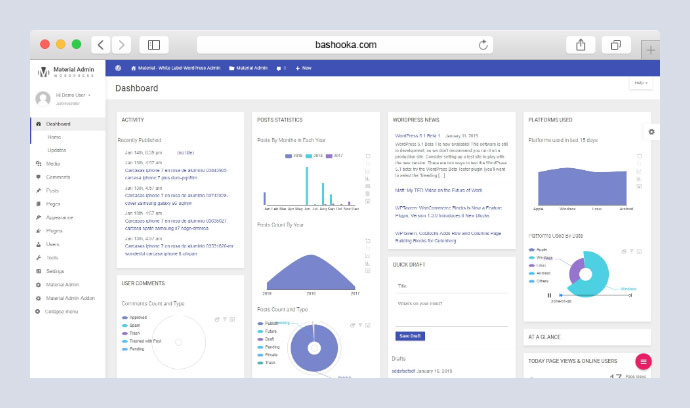
Task: Click the Pages icon in sidebar
Action: pyautogui.click(x=38, y=204)
